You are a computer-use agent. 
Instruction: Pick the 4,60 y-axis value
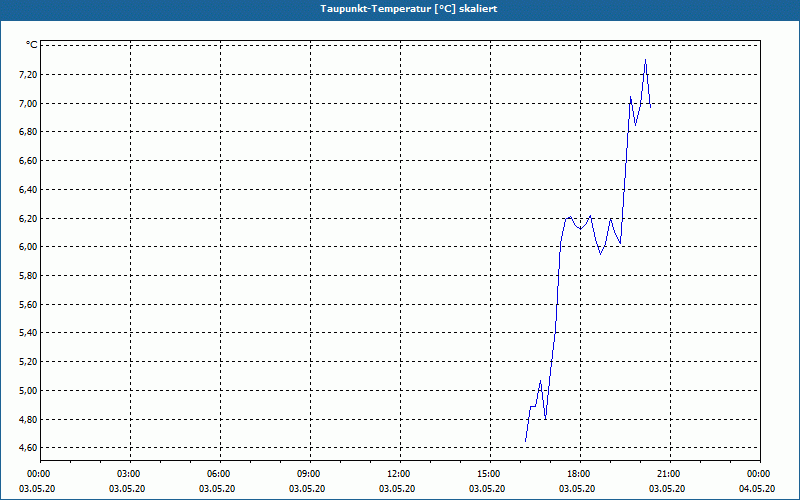29,448
